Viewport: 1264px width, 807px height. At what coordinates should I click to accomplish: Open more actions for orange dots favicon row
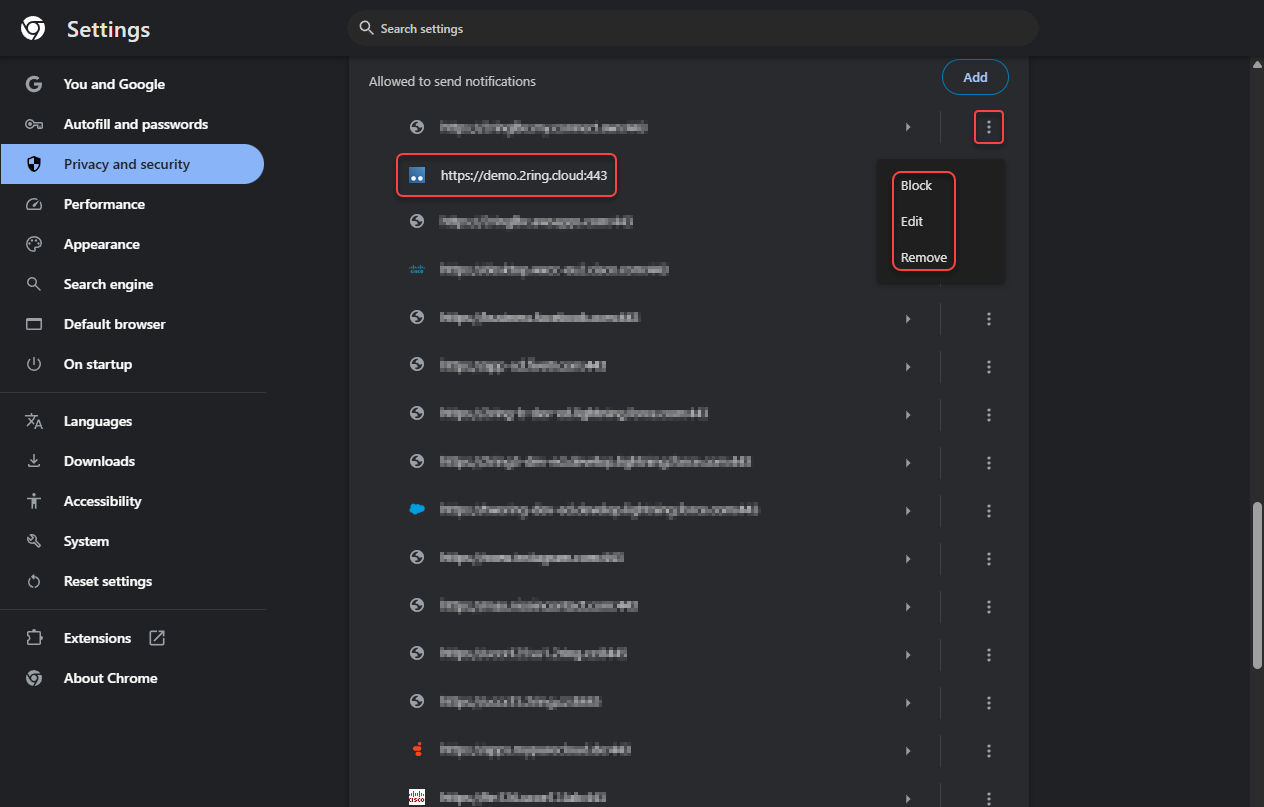click(x=989, y=751)
